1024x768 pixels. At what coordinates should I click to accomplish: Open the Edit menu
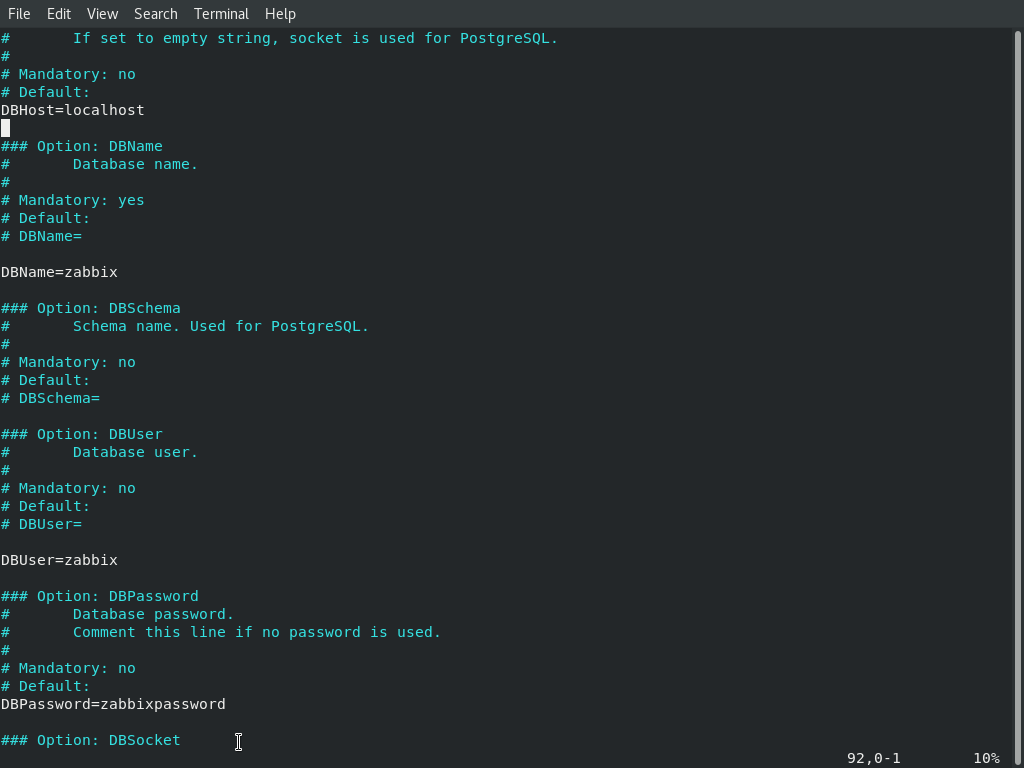59,14
